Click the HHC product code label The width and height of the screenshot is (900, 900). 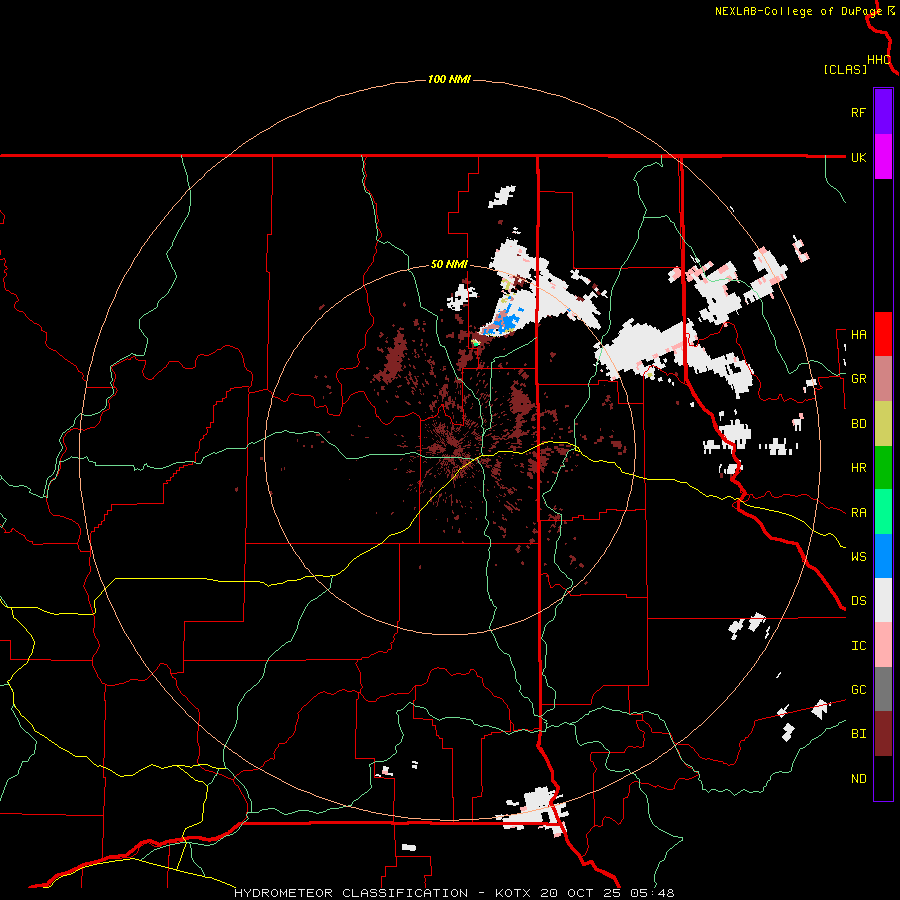click(x=878, y=60)
